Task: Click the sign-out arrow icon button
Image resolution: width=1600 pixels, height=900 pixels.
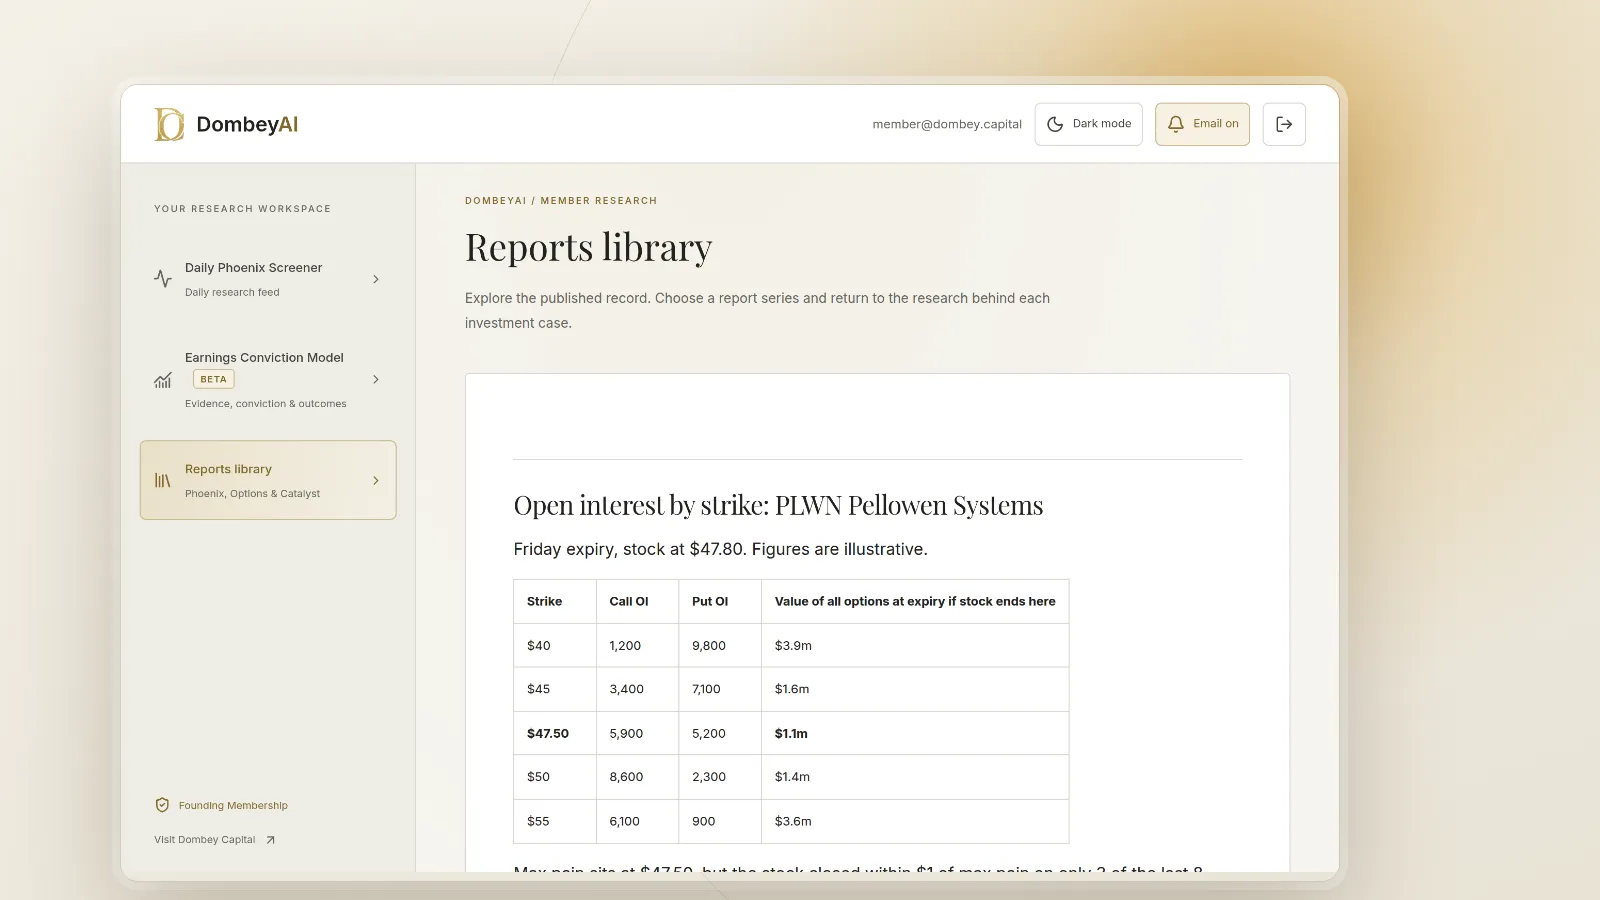Action: pyautogui.click(x=1284, y=124)
